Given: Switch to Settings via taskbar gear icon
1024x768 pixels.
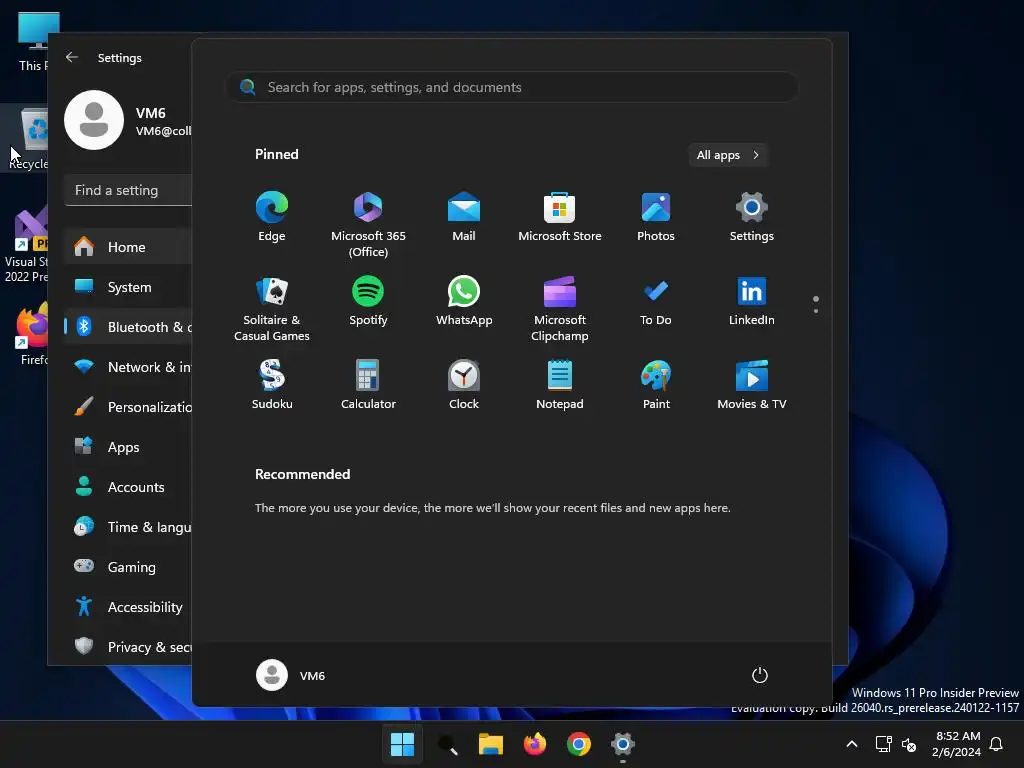Looking at the screenshot, I should tap(622, 744).
